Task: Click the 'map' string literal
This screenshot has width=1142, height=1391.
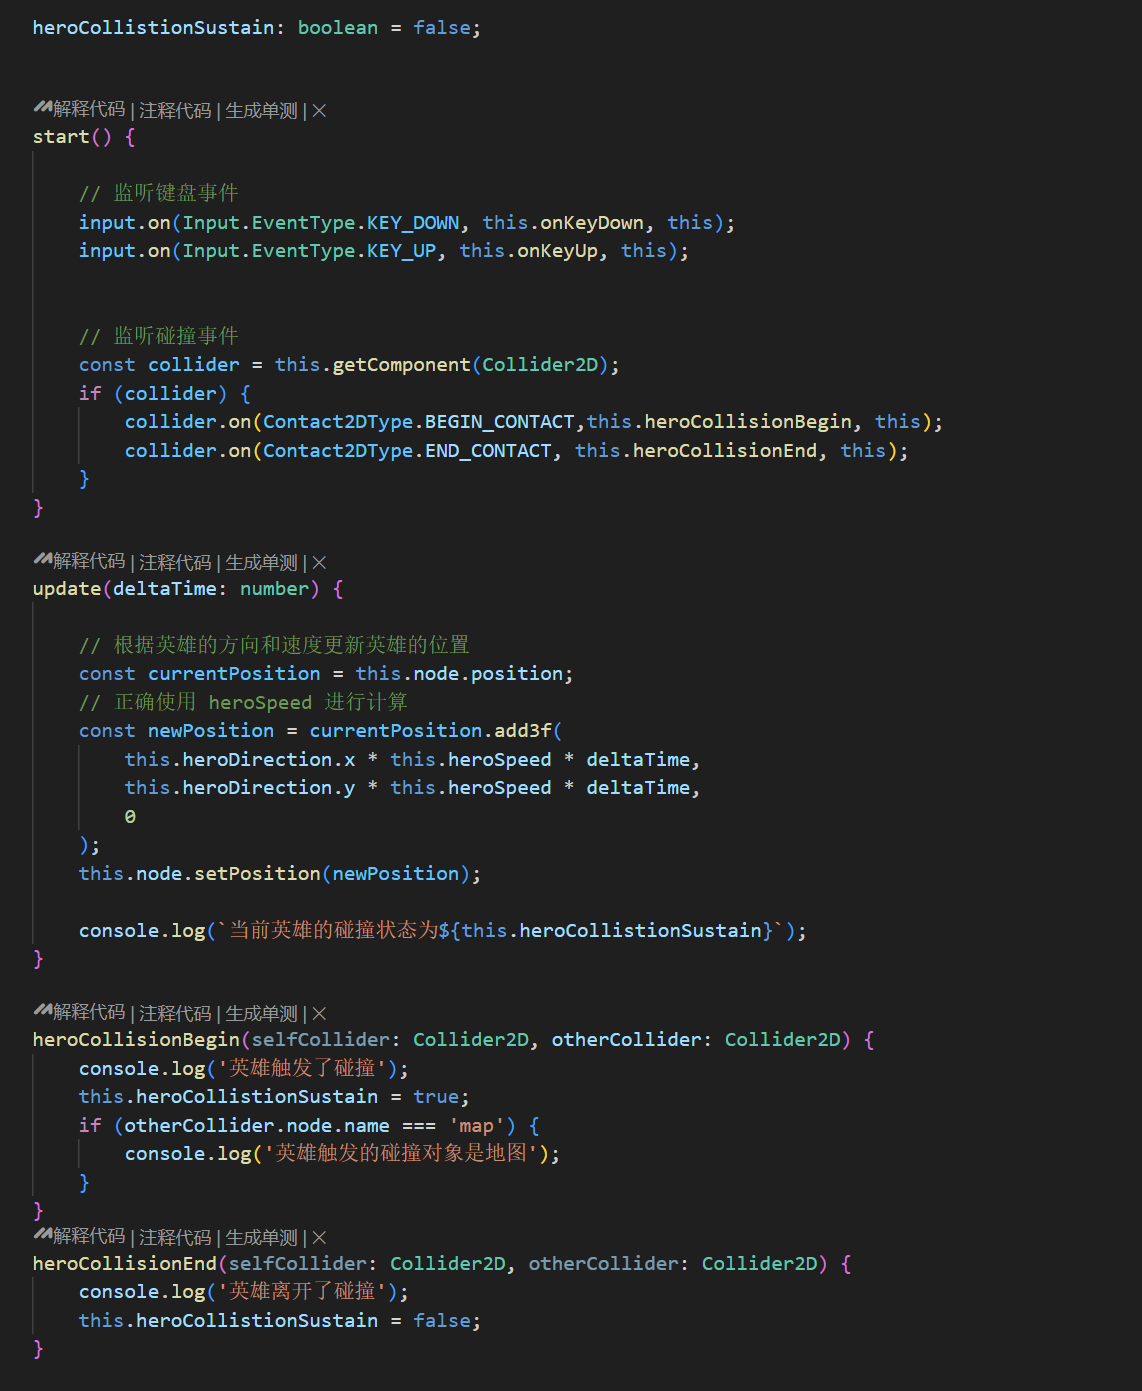Action: (477, 1125)
